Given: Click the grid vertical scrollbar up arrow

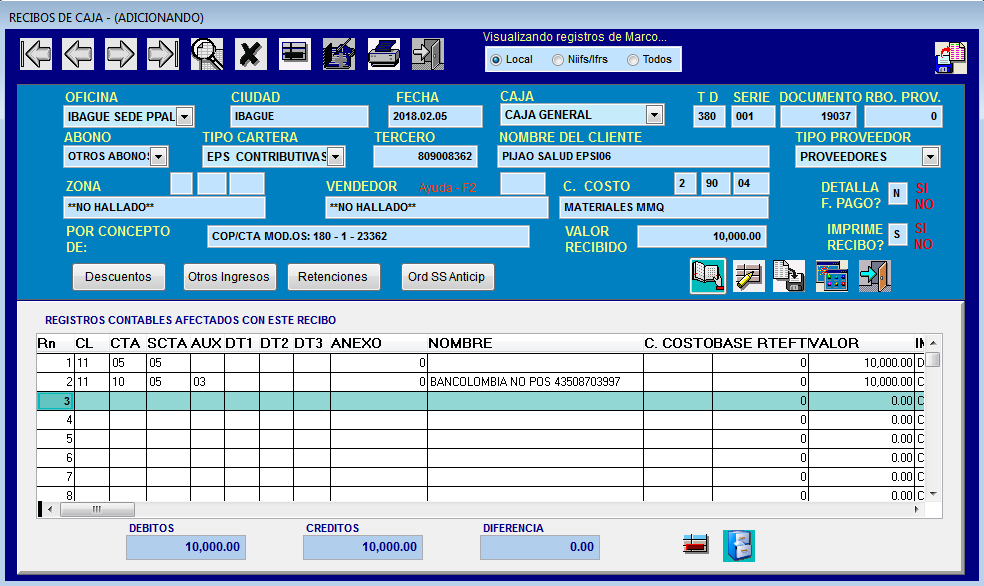Looking at the screenshot, I should tap(933, 343).
